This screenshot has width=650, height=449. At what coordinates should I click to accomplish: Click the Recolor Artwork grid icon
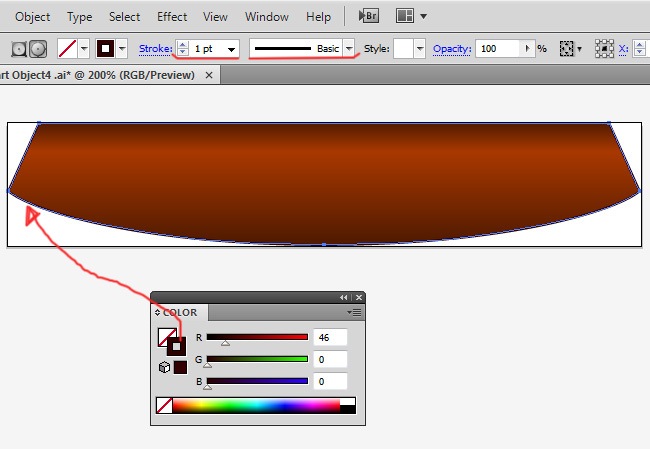pyautogui.click(x=569, y=48)
